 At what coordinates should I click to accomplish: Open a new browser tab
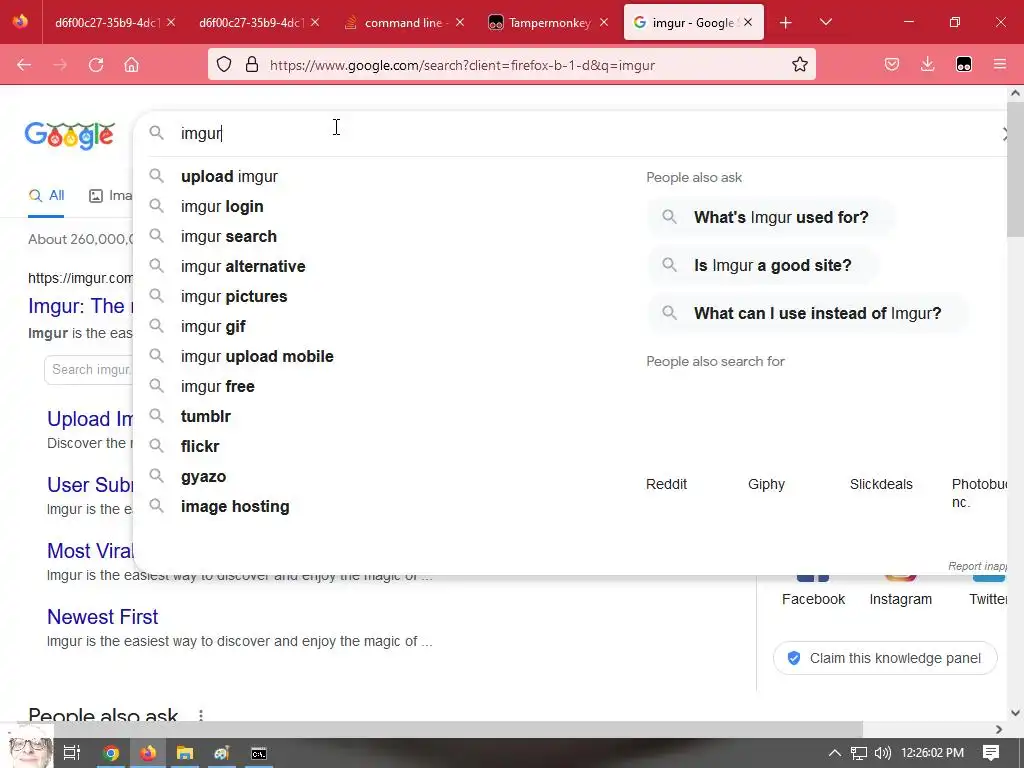(786, 23)
